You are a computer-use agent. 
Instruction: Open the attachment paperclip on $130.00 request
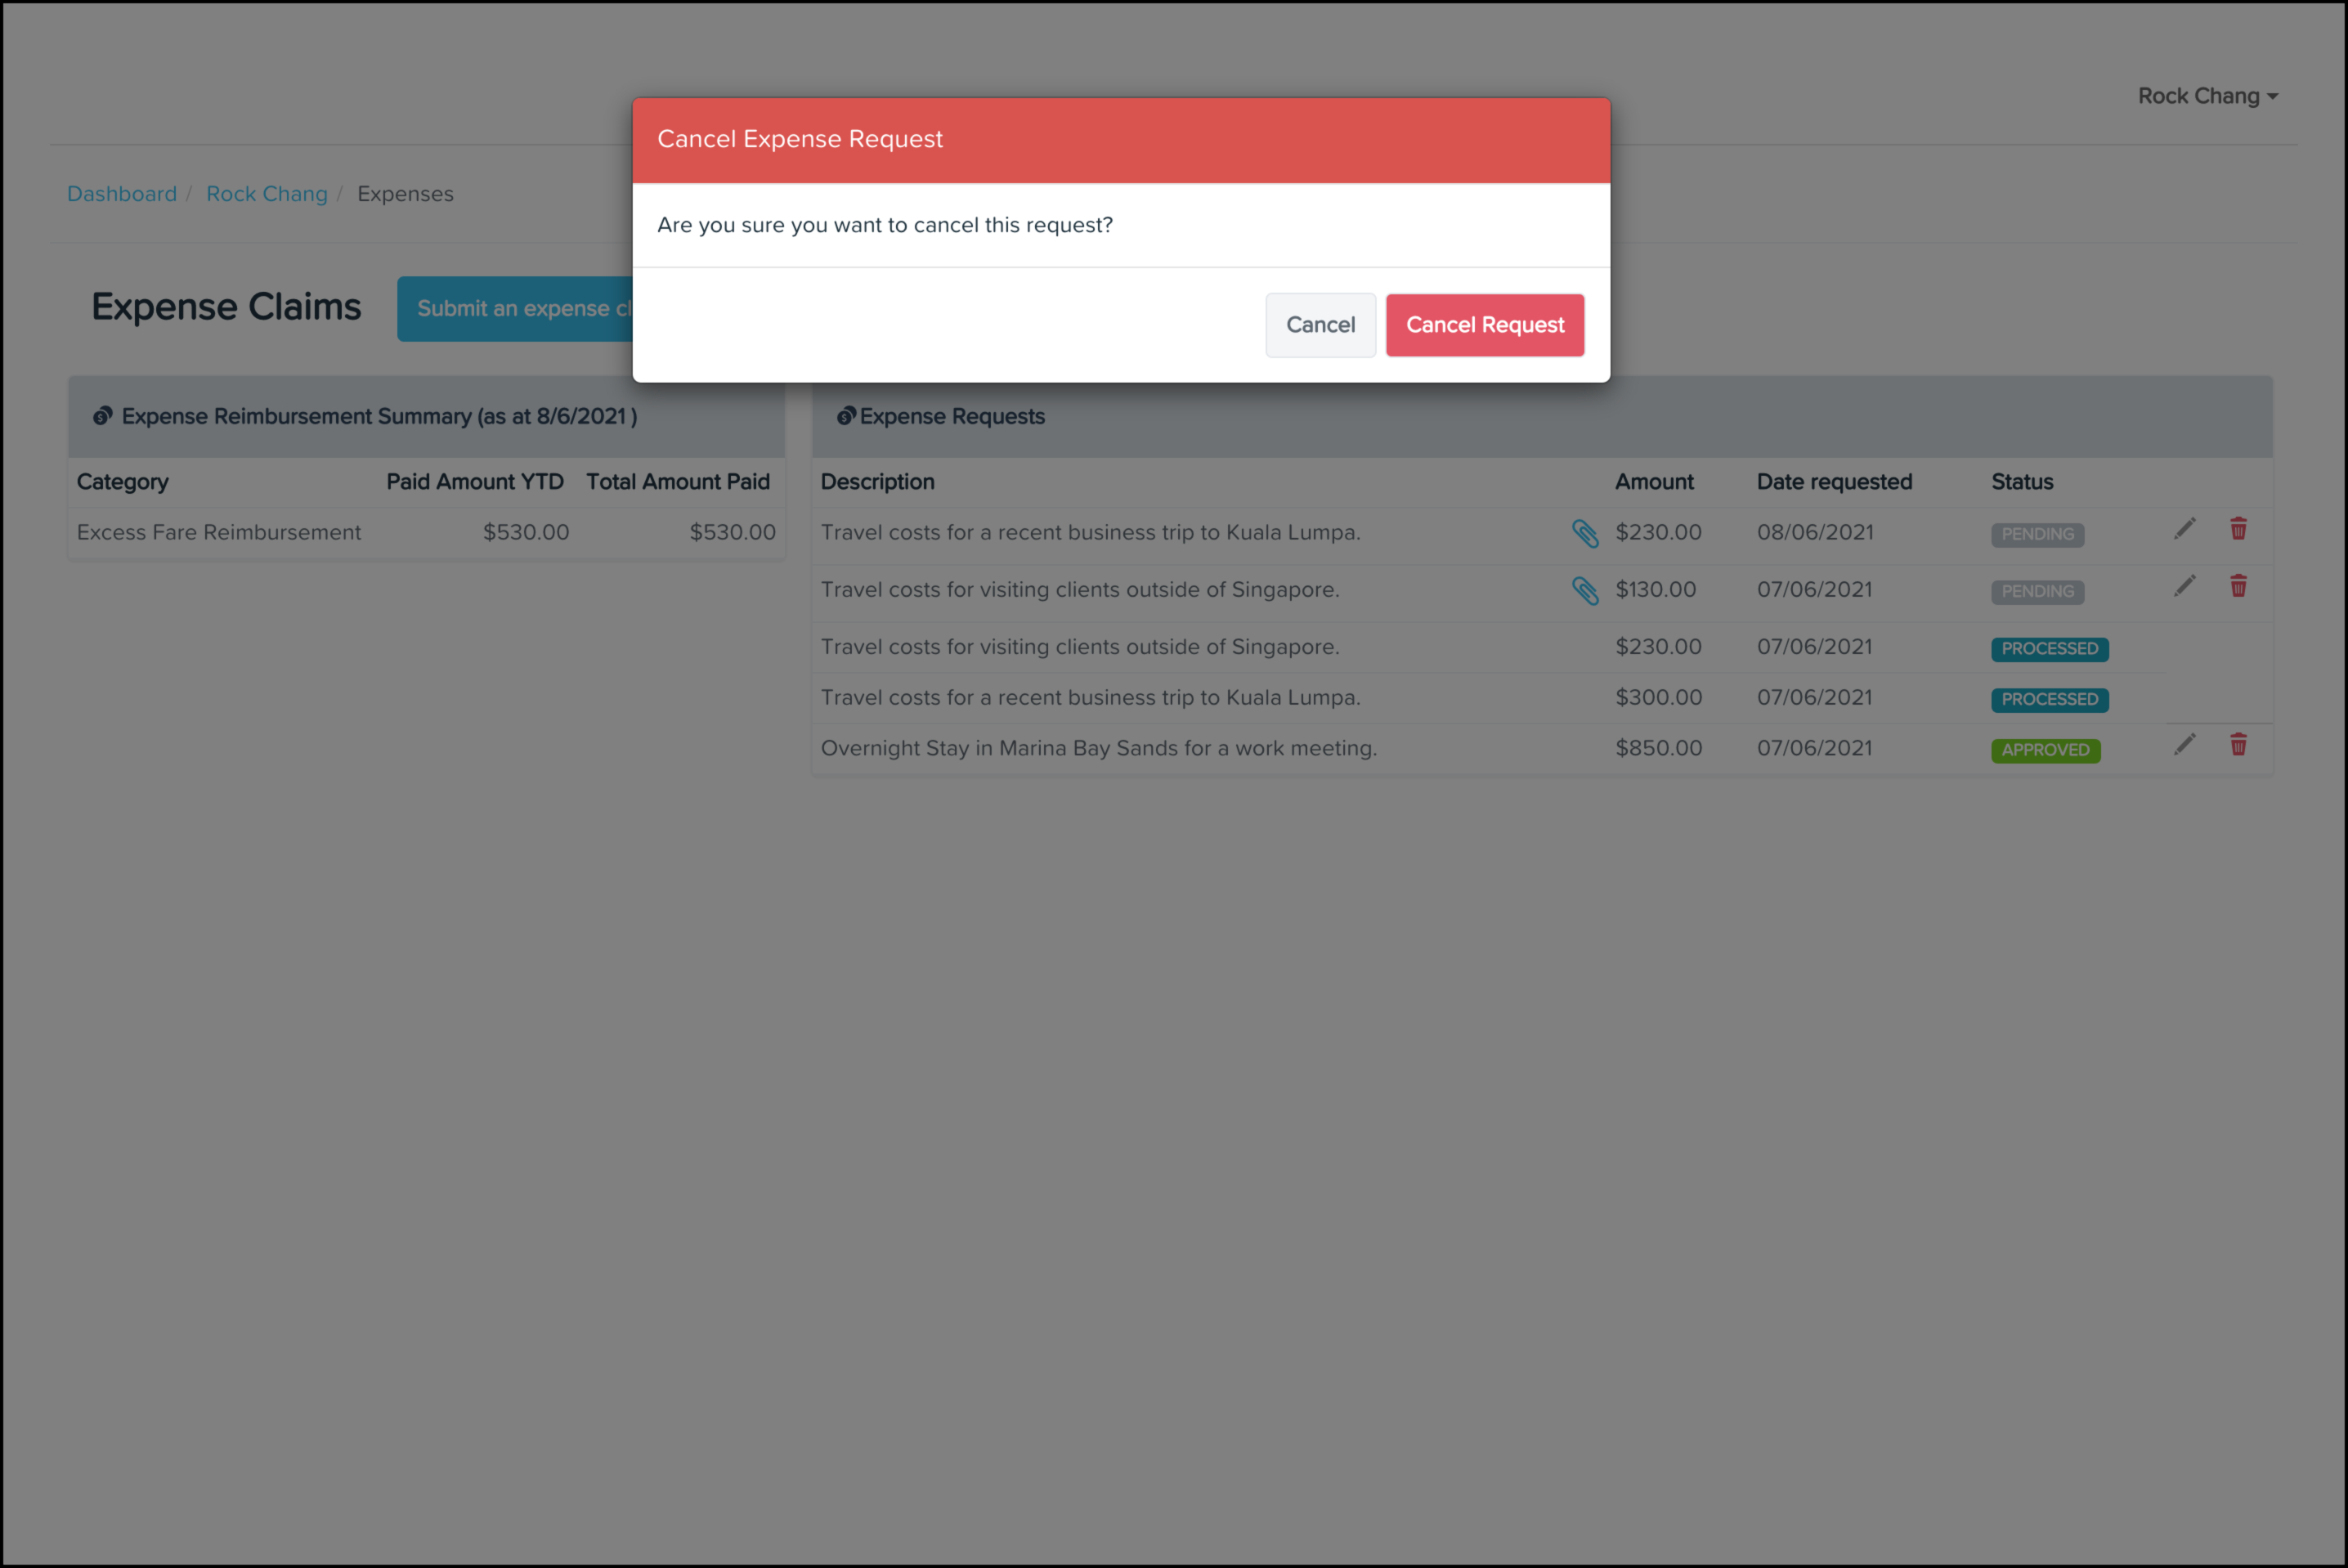coord(1584,590)
